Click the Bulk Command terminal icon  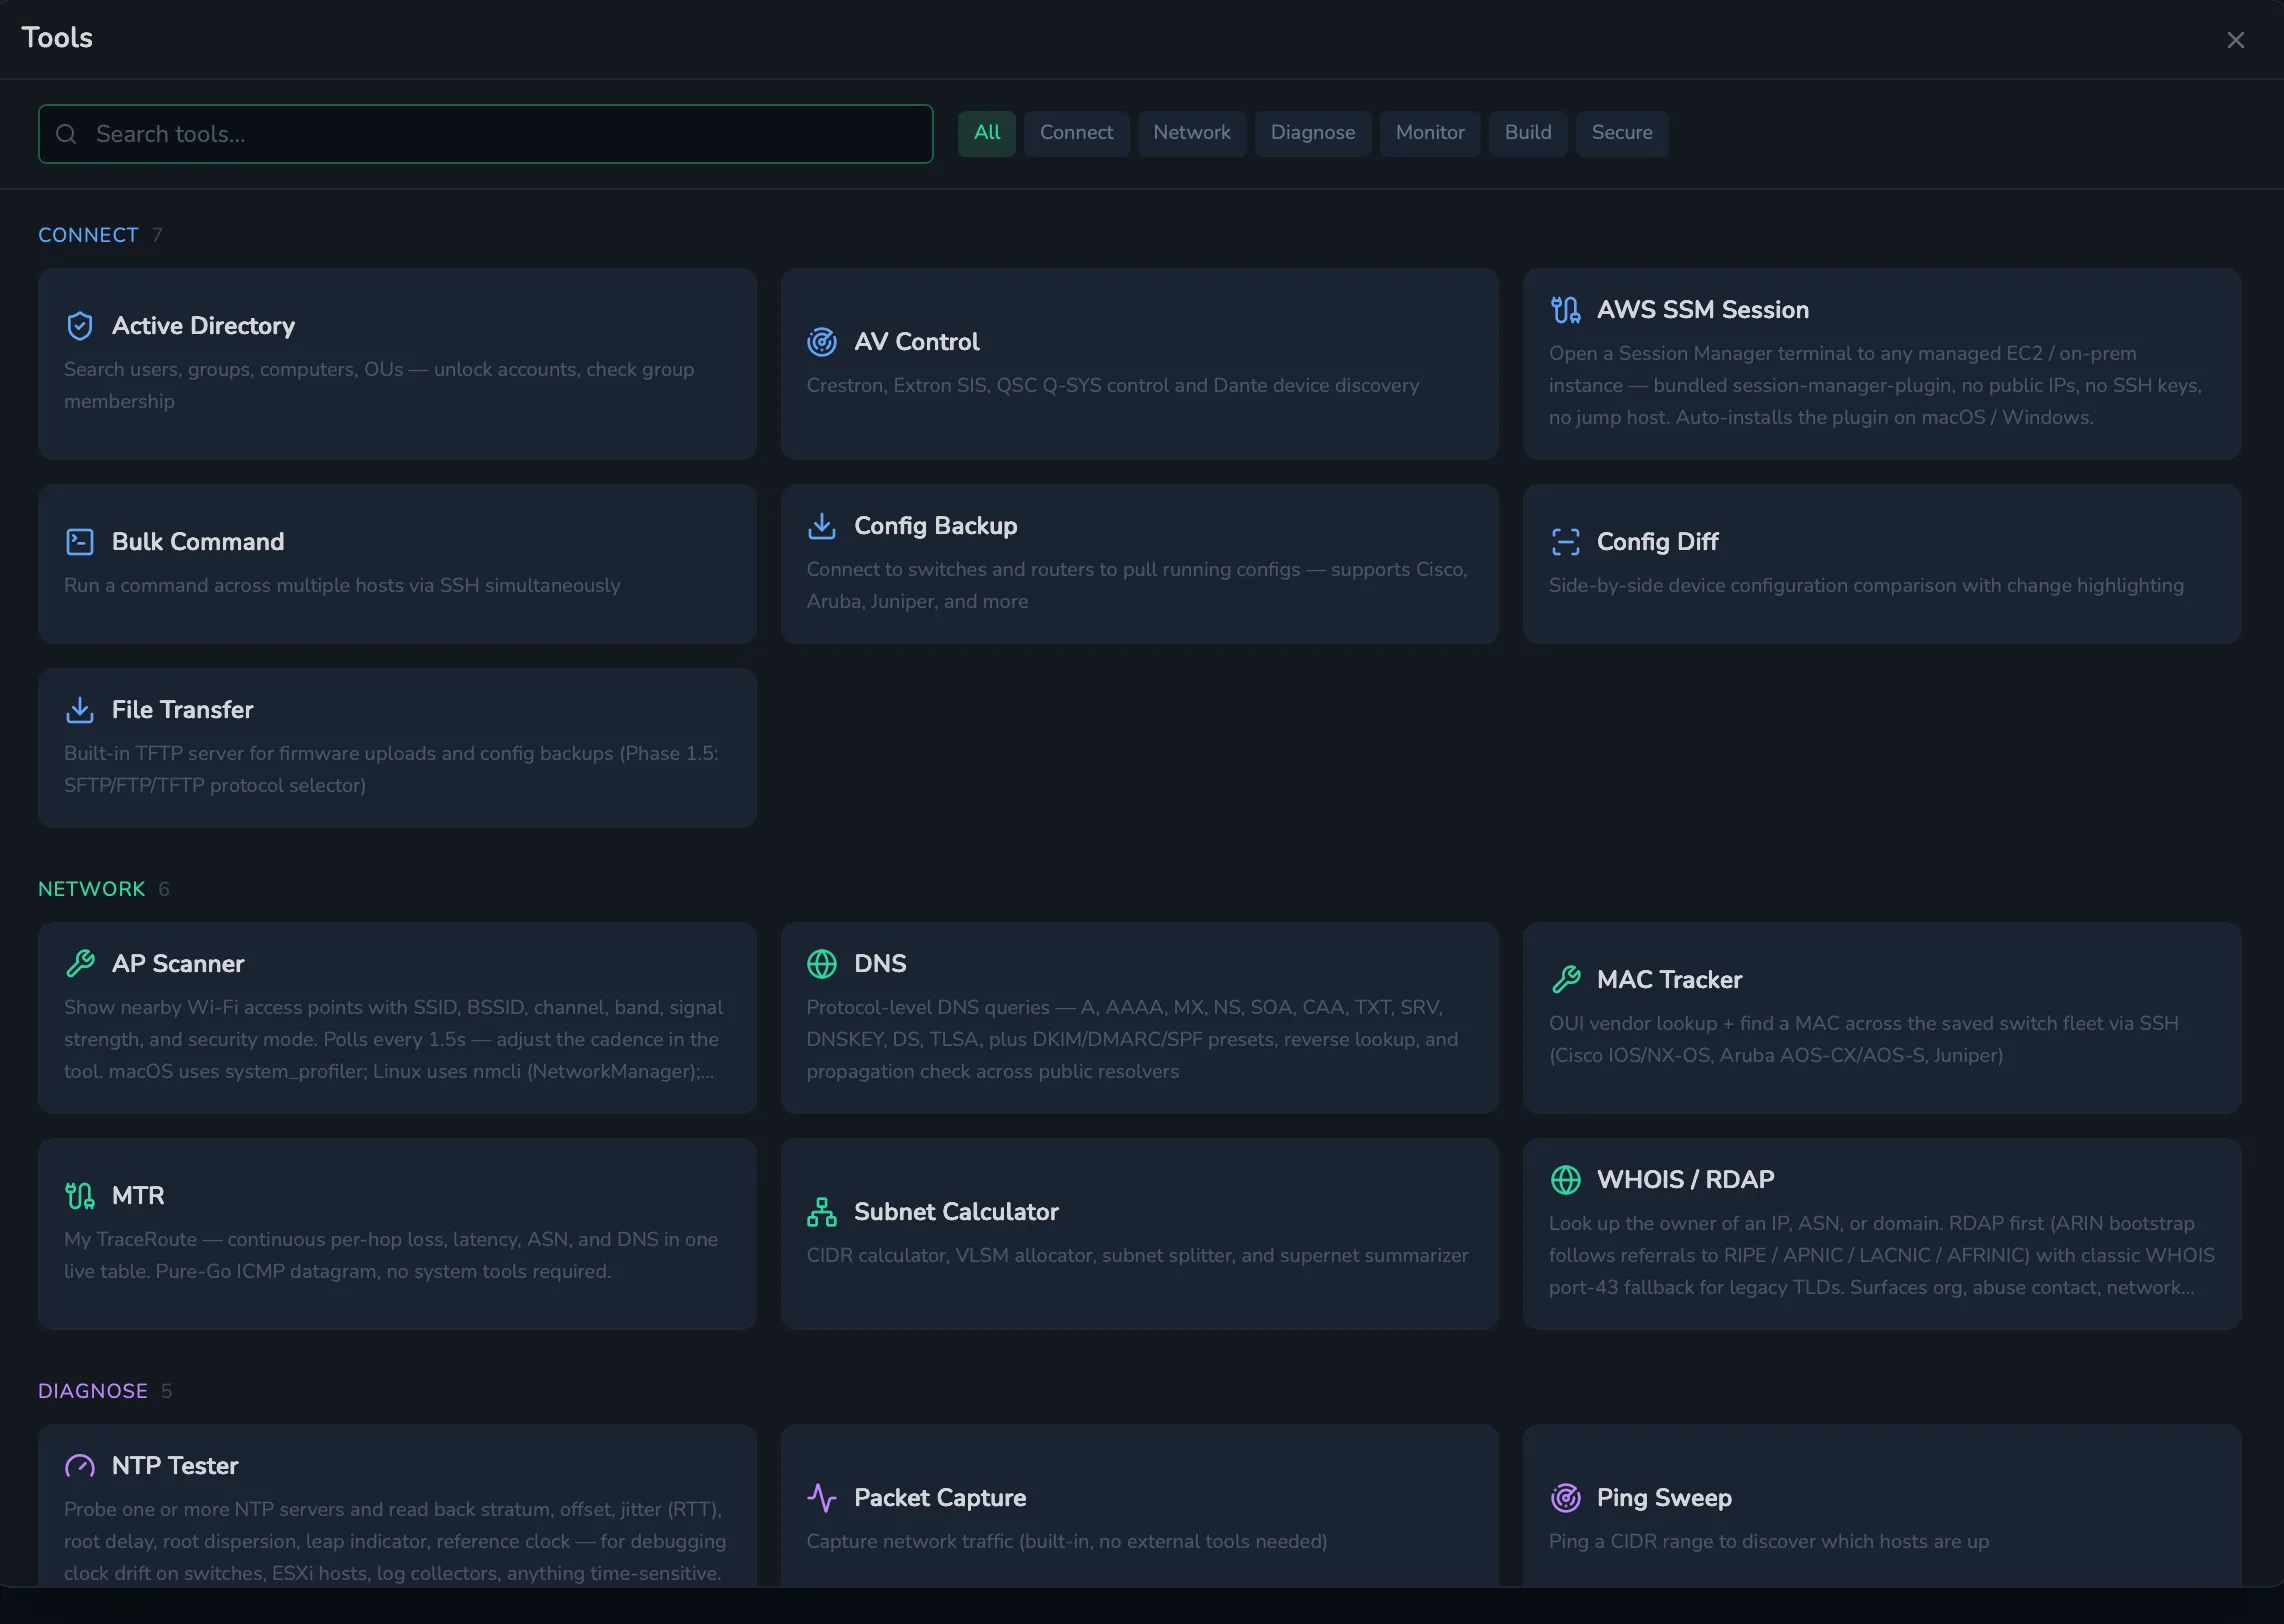[80, 542]
